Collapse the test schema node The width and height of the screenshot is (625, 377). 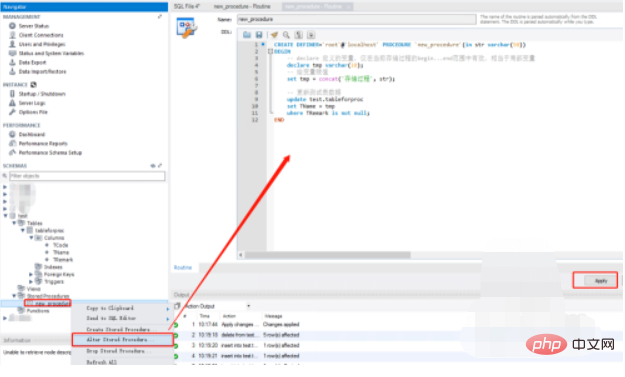pyautogui.click(x=6, y=216)
